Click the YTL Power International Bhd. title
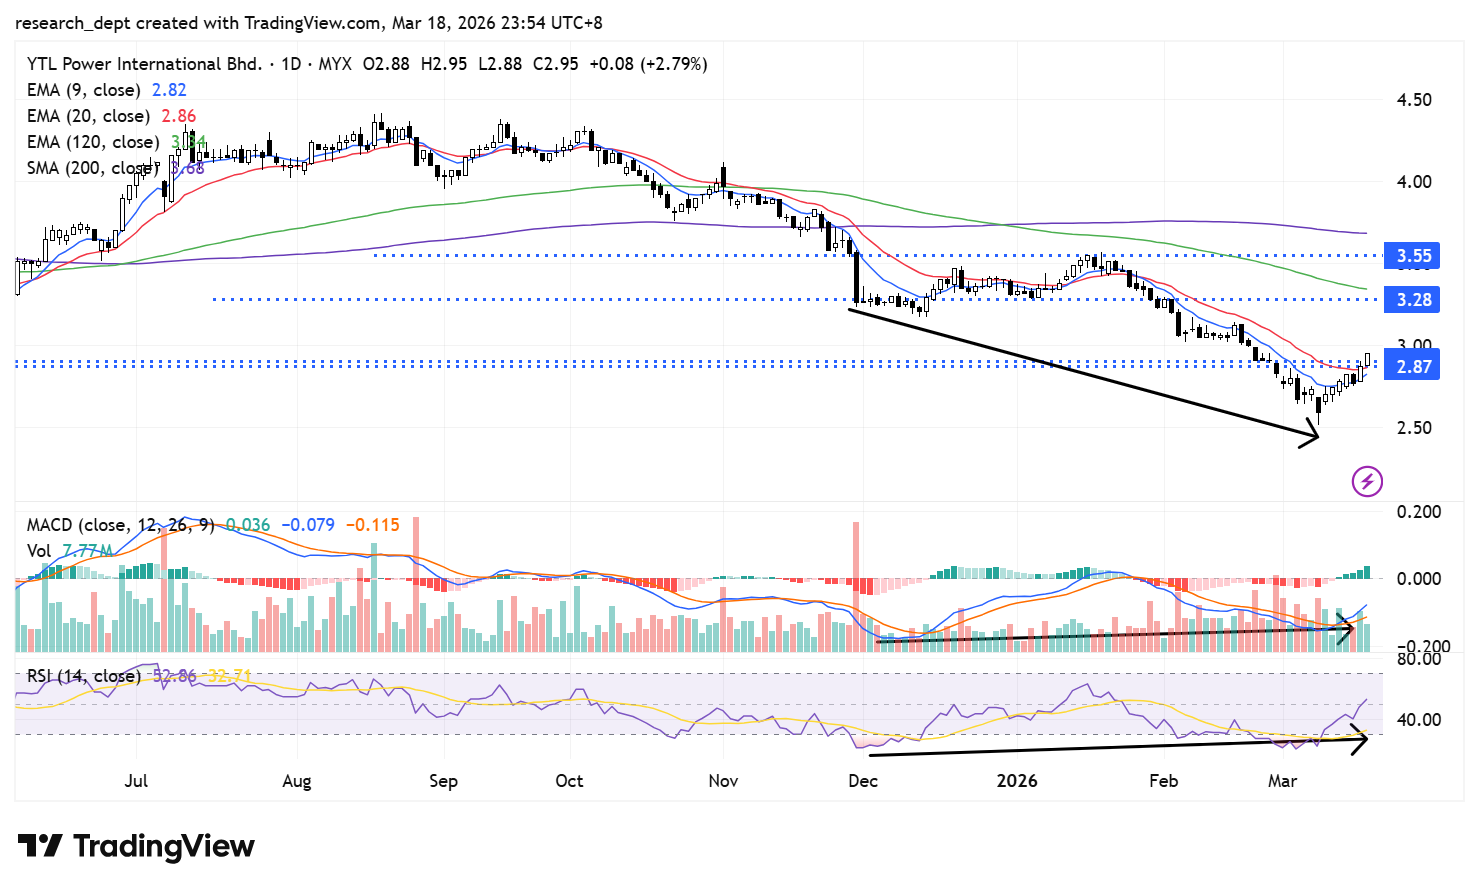Screen dimensions: 1479x891 point(144,64)
